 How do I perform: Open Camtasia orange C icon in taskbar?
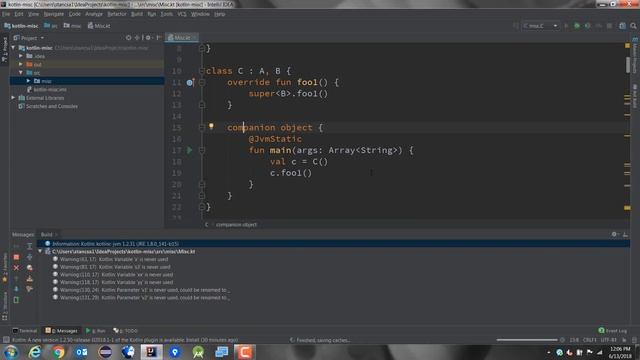tap(244, 352)
